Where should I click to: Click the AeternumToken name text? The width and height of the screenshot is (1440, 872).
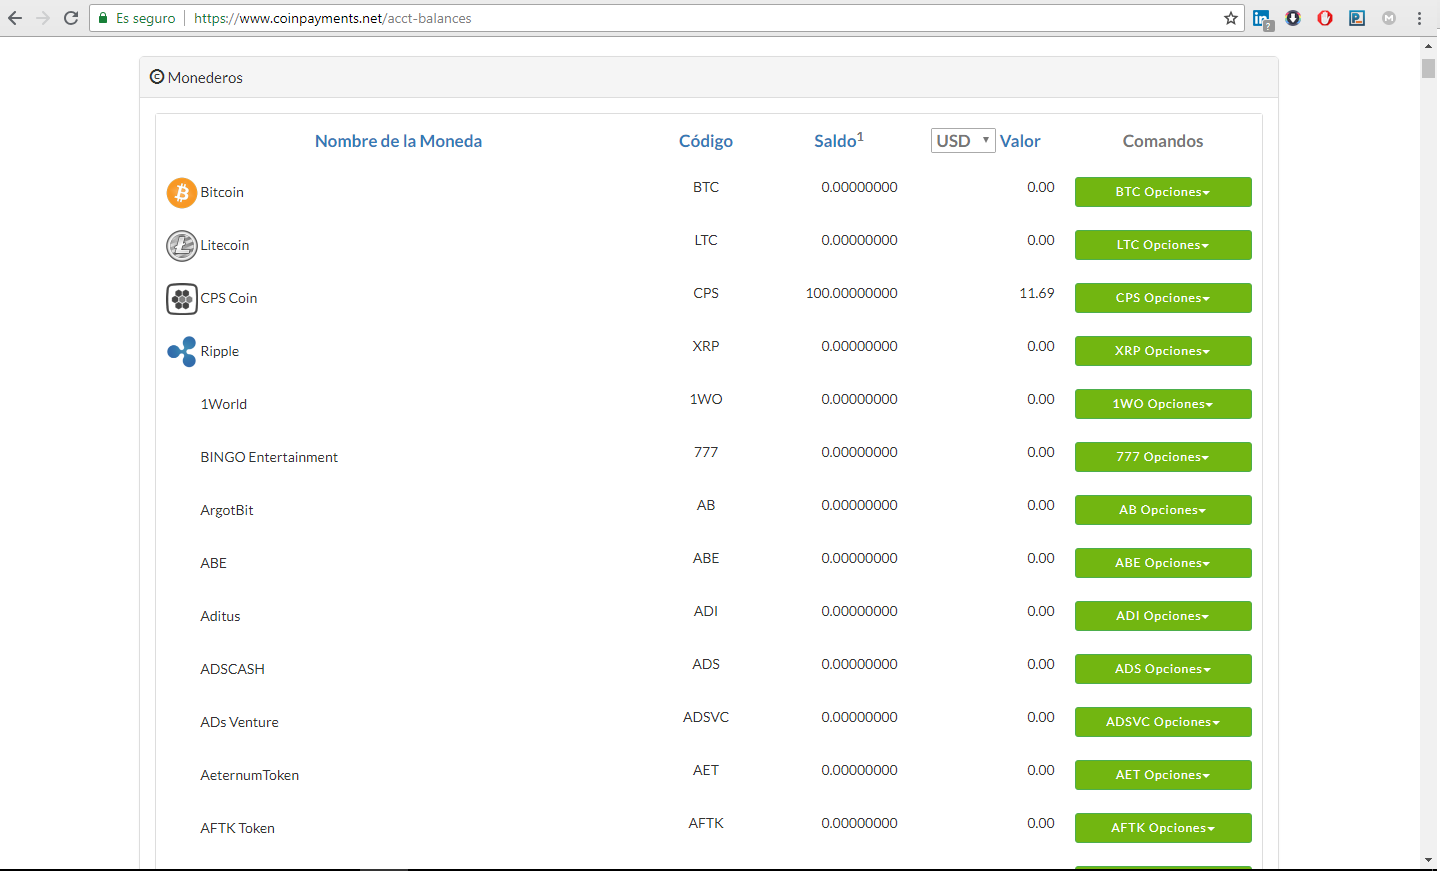point(250,775)
